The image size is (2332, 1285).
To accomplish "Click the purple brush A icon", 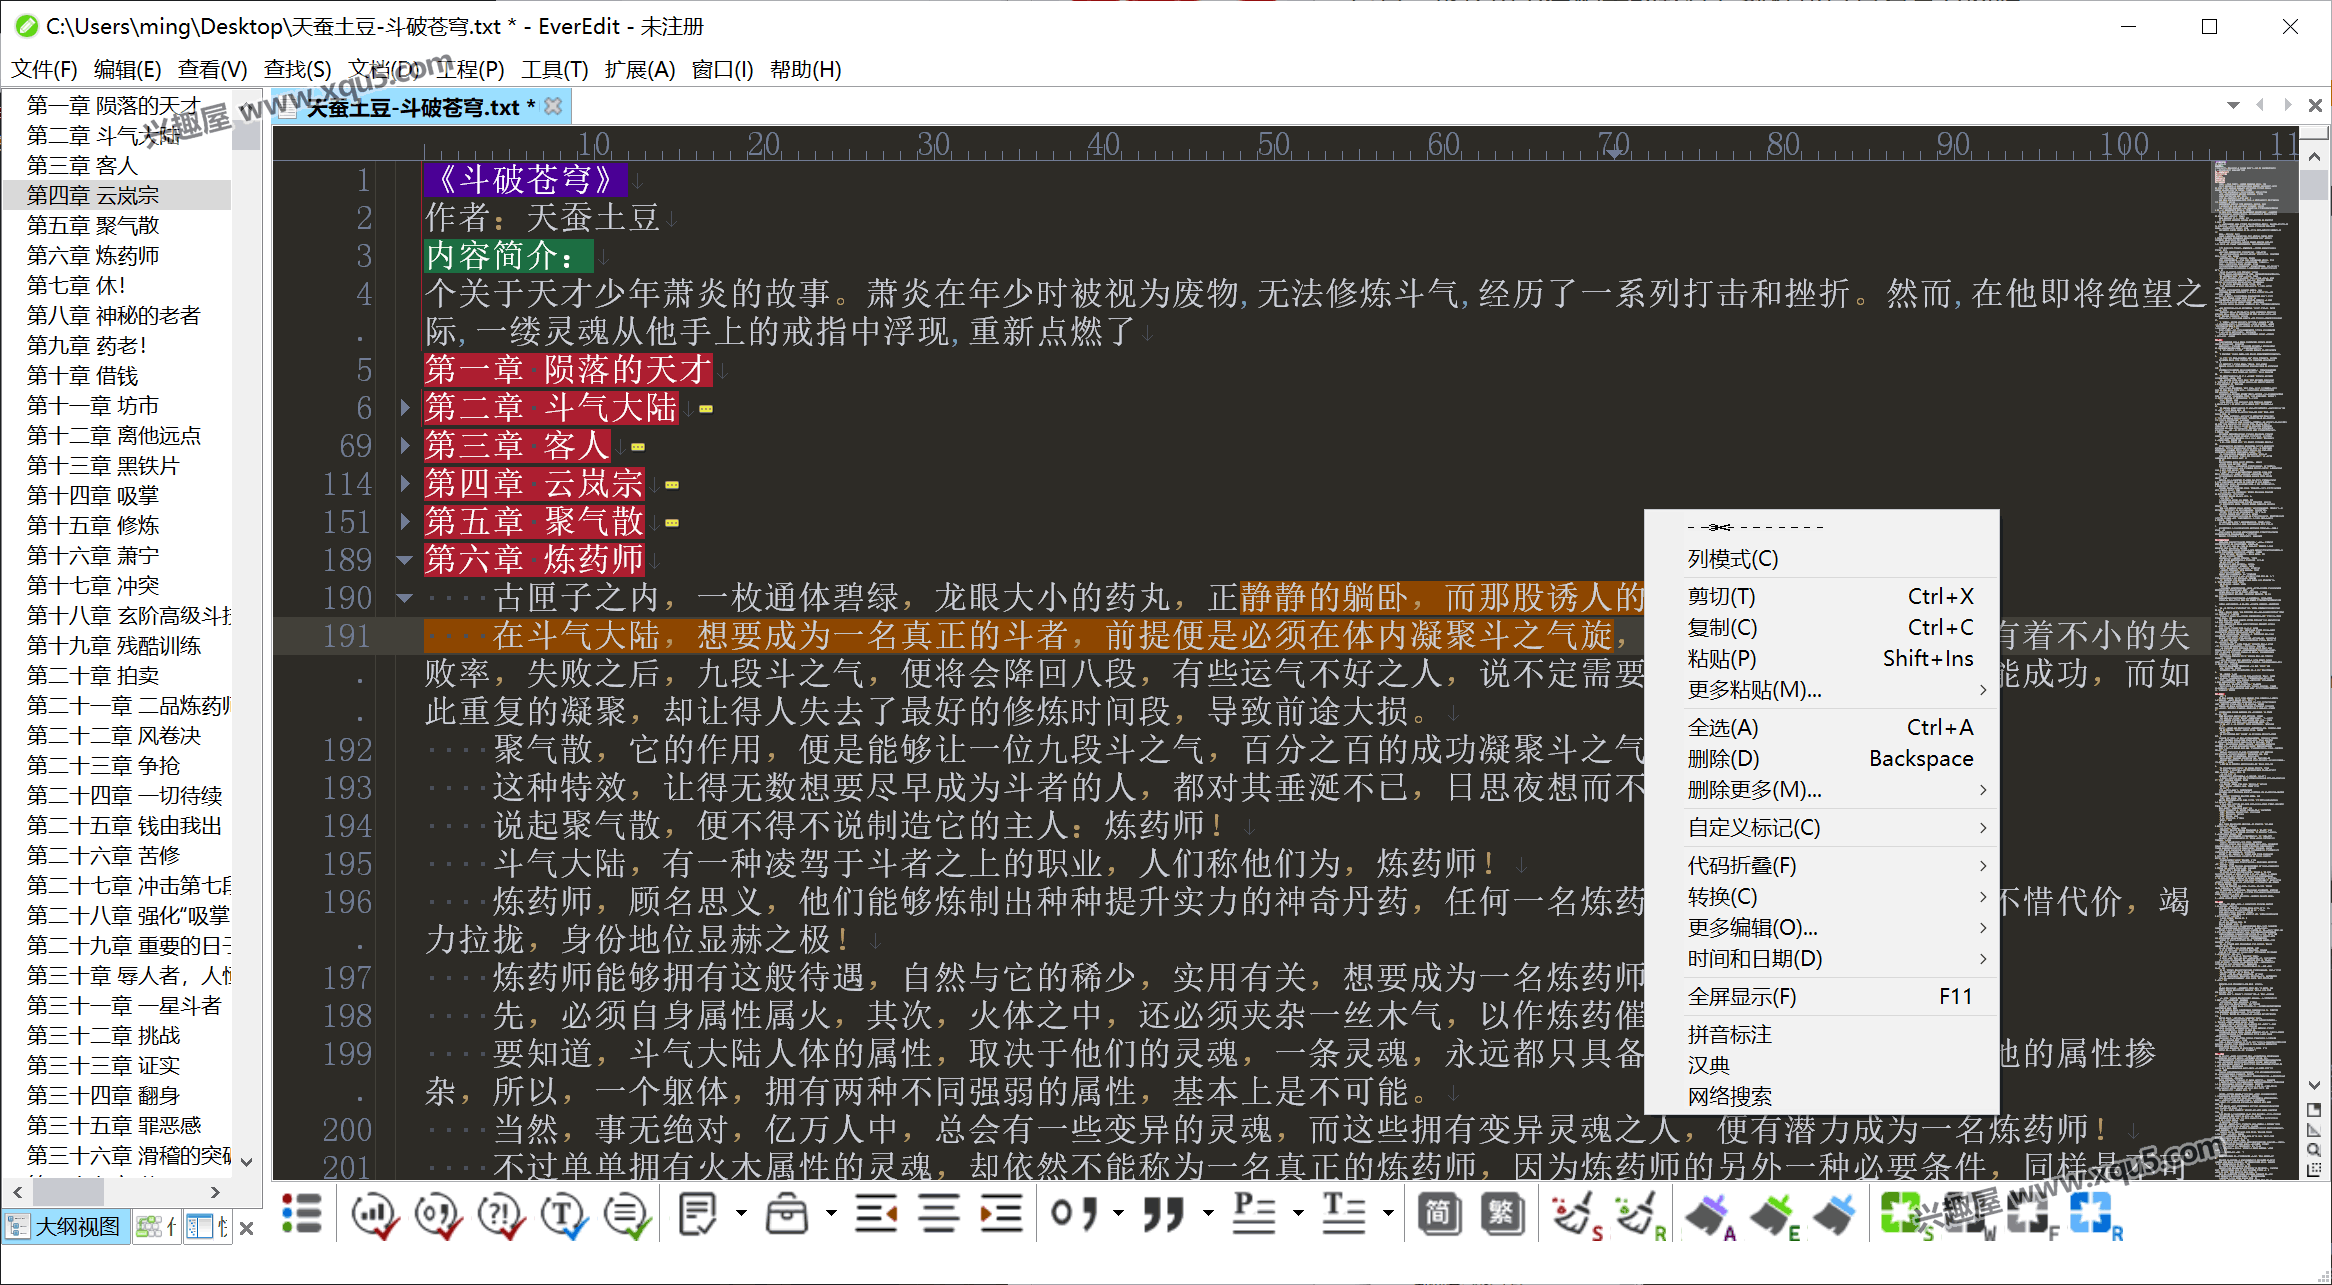I will 1711,1216.
